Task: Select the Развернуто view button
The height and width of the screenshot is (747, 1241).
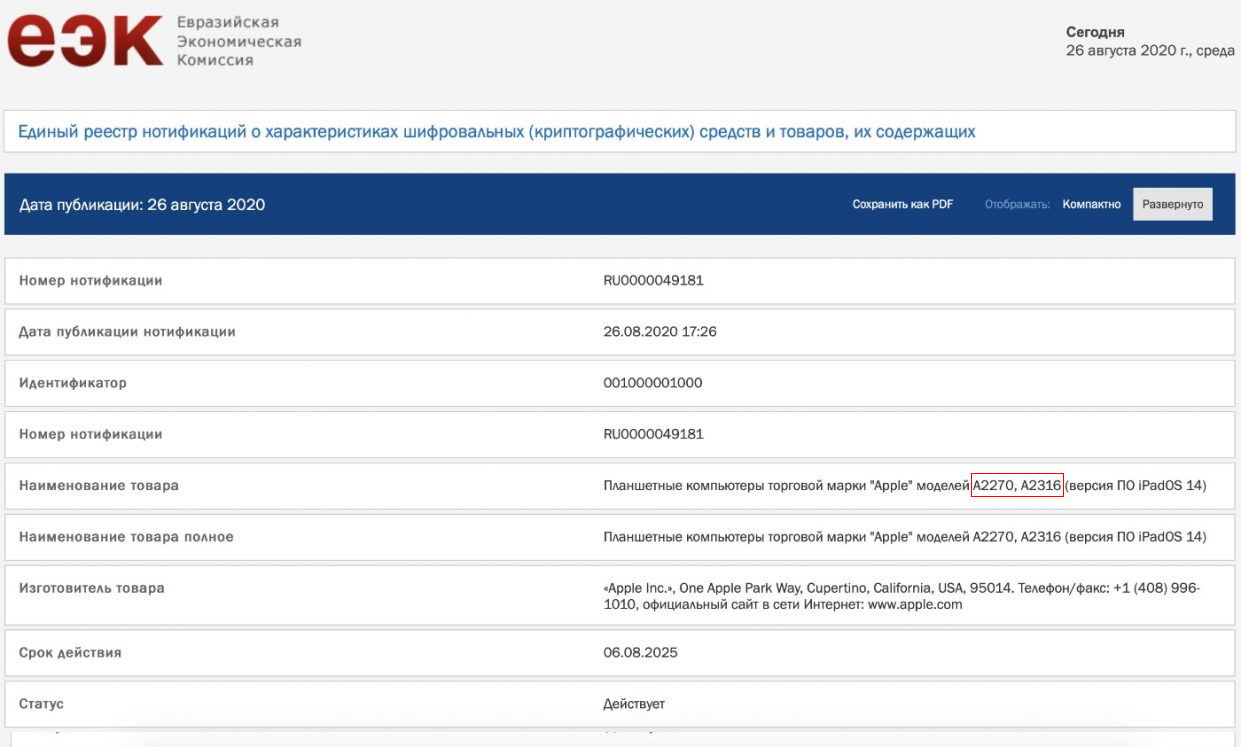Action: click(1172, 204)
